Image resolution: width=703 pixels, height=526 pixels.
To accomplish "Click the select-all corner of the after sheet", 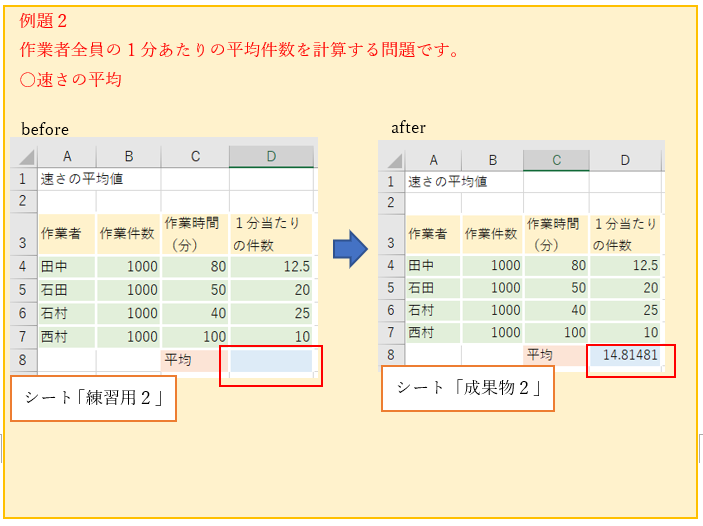I will (x=391, y=160).
